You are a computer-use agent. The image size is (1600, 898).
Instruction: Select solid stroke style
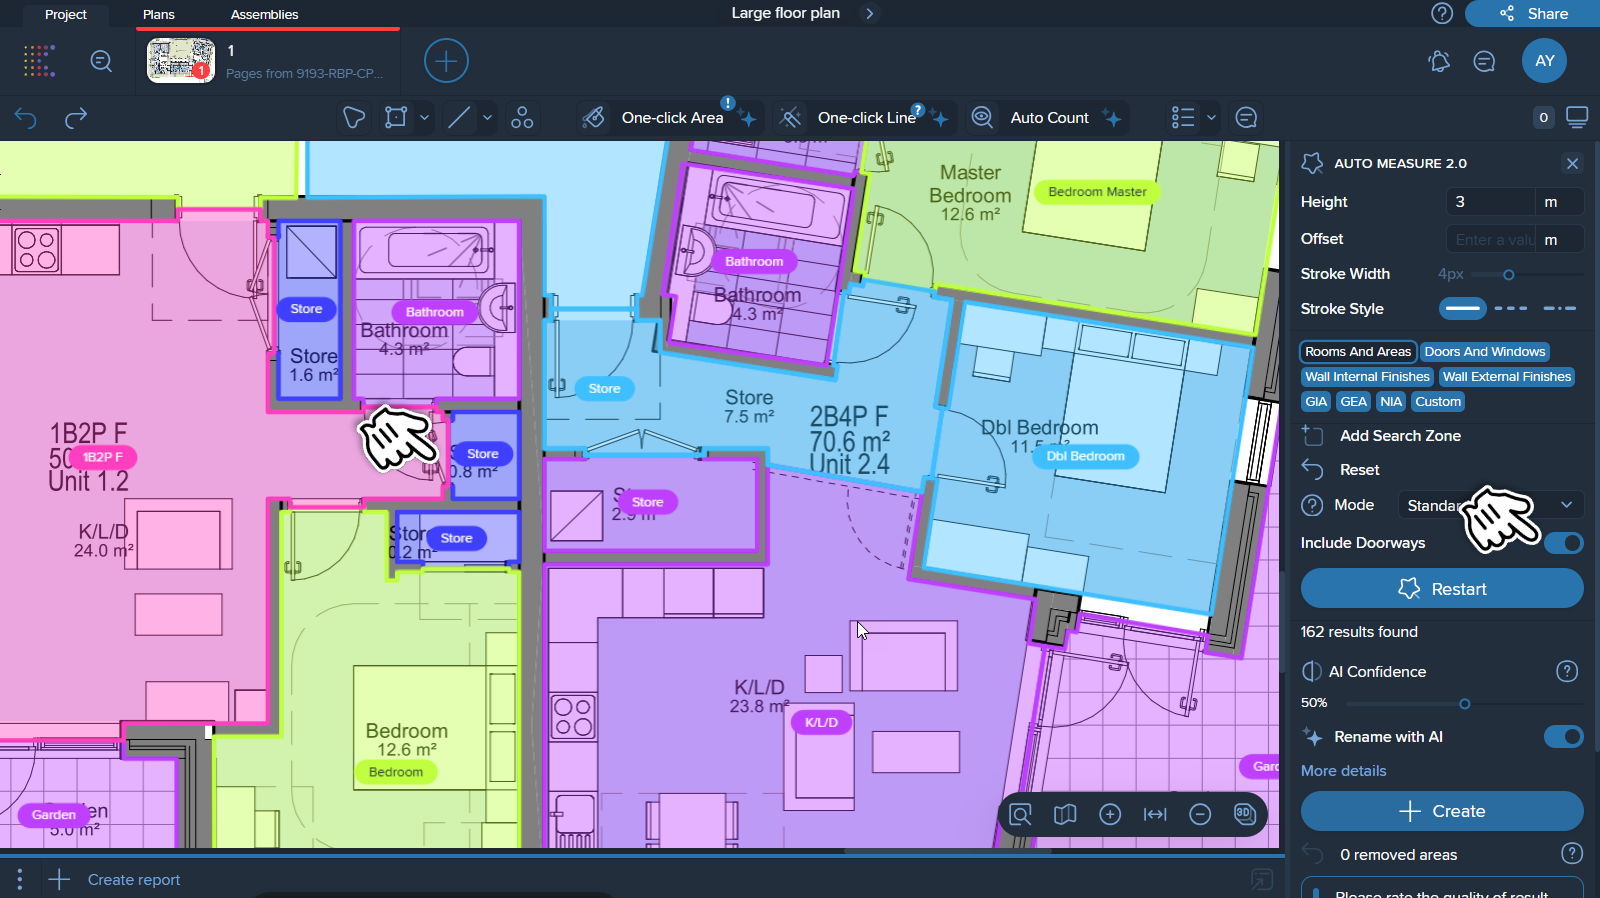coord(1463,308)
